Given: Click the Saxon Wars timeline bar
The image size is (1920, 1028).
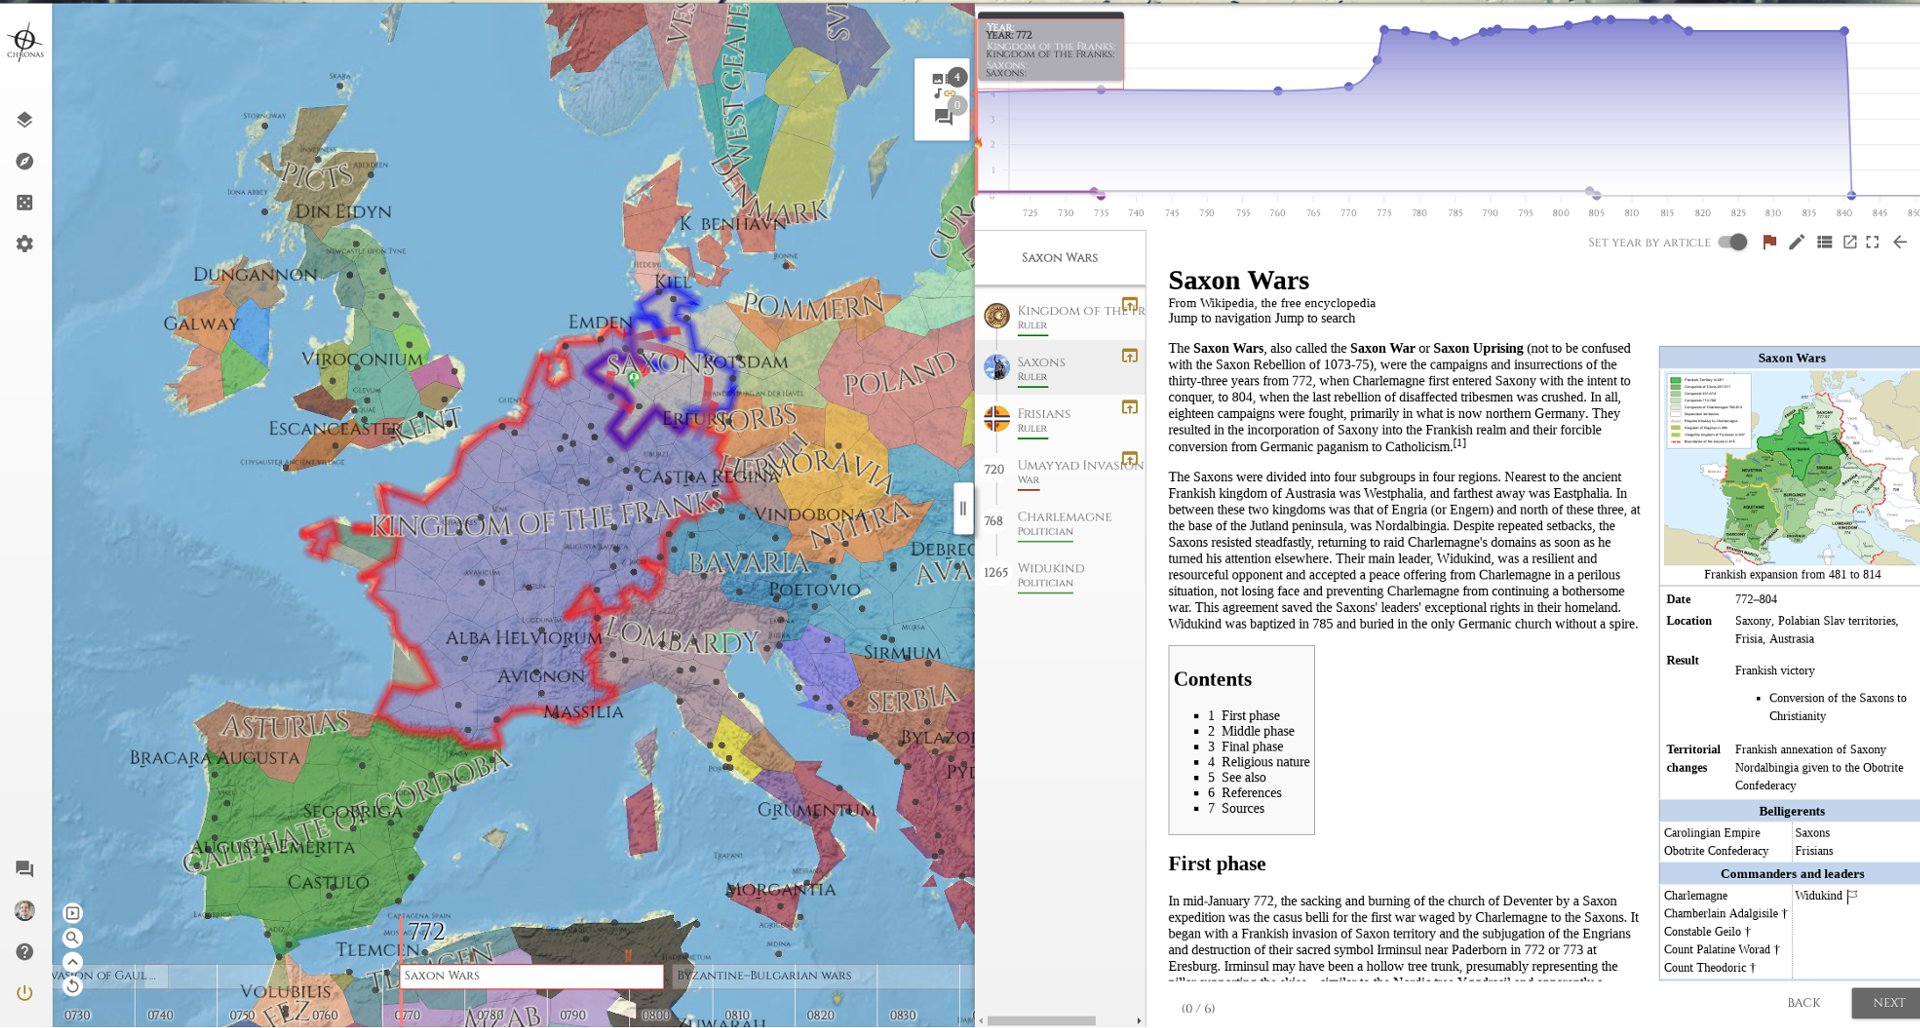Looking at the screenshot, I should [531, 976].
